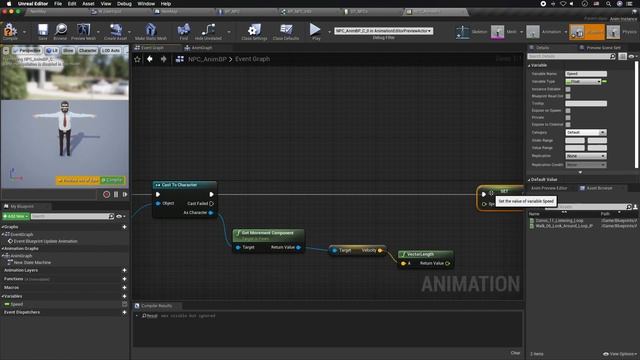
Task: Toggle Expose on Spawn checkbox
Action: [568, 111]
